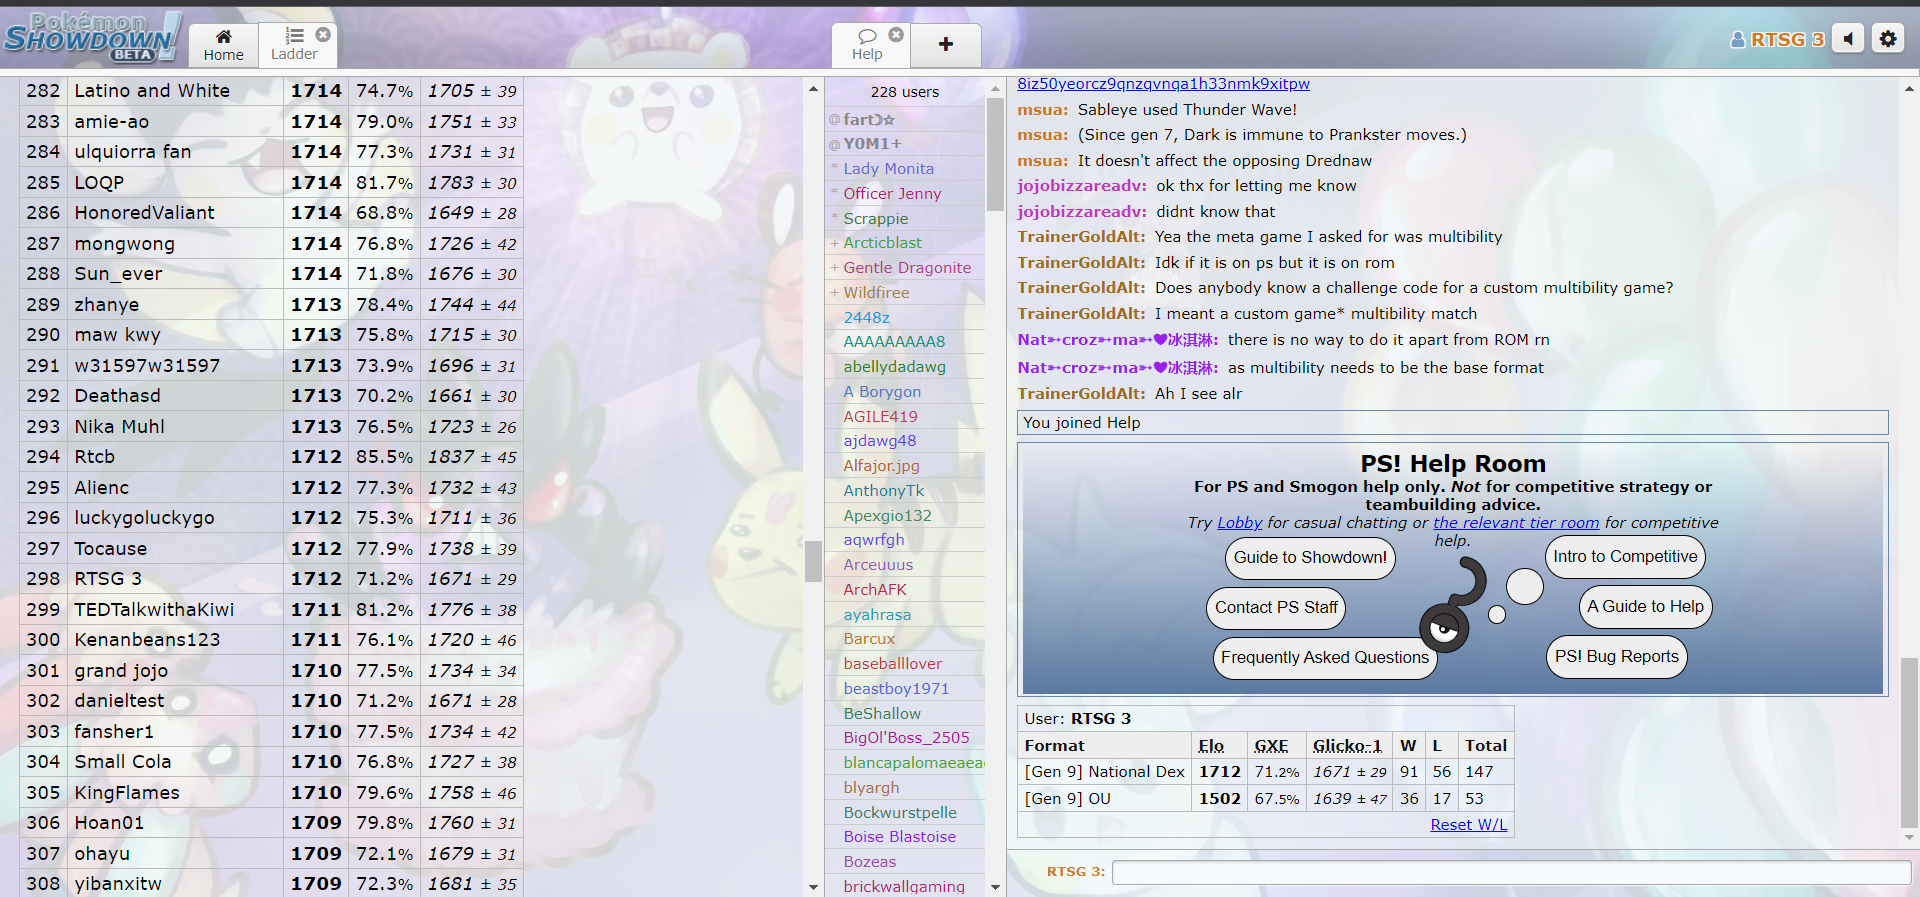Switch to the Home tab
1920x897 pixels.
223,45
